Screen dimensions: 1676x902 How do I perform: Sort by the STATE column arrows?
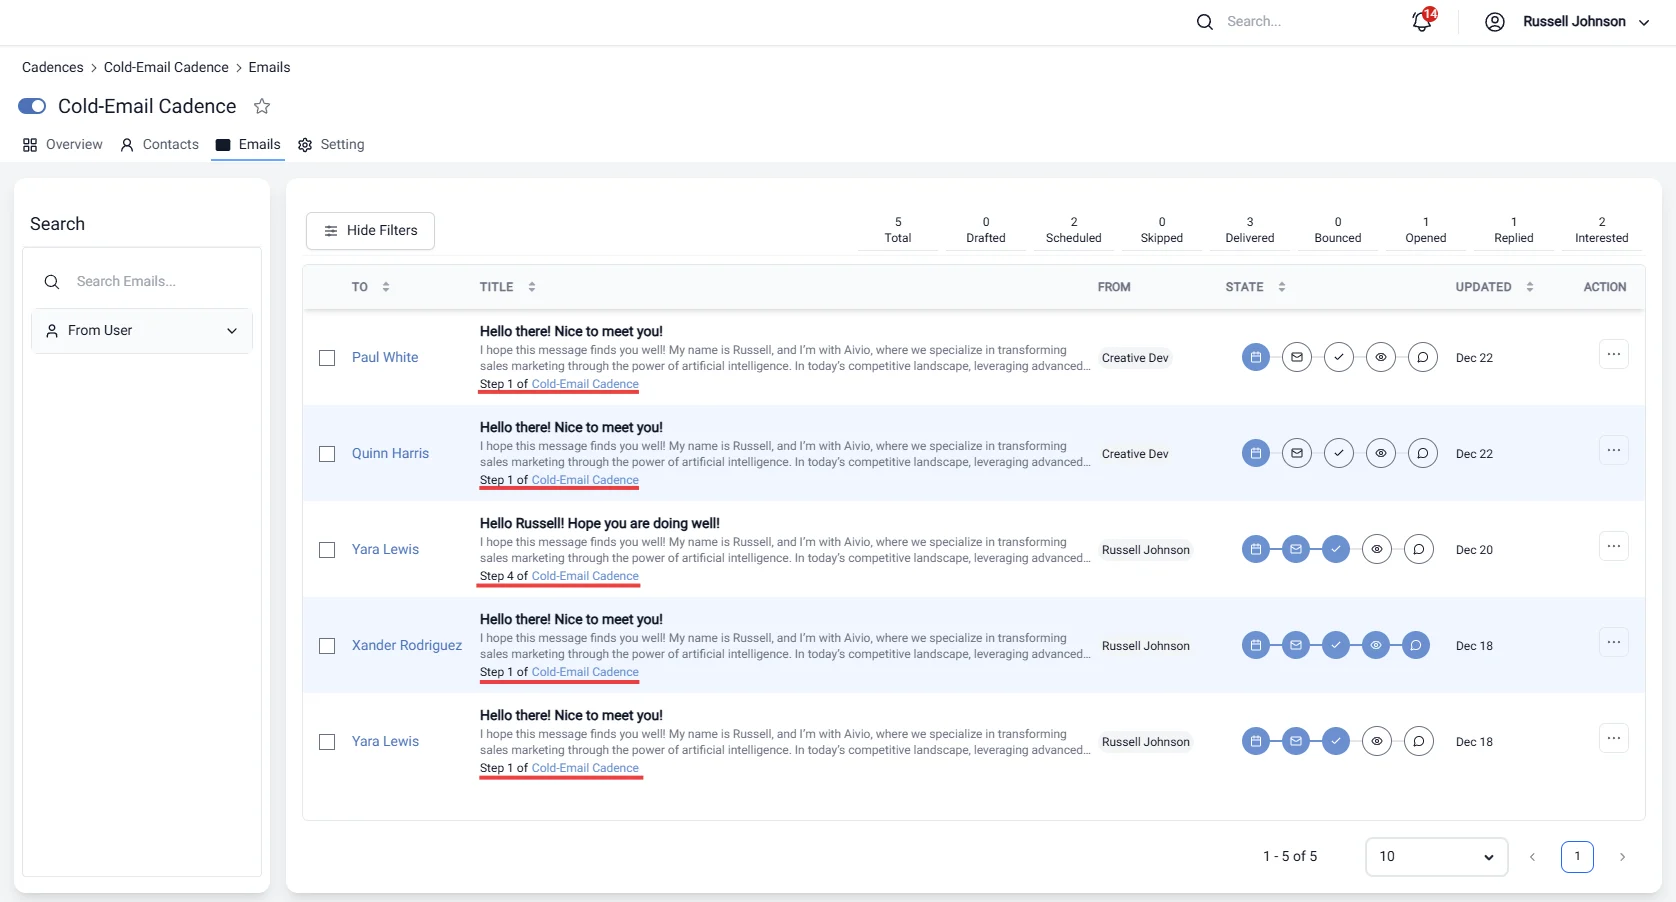1282,287
